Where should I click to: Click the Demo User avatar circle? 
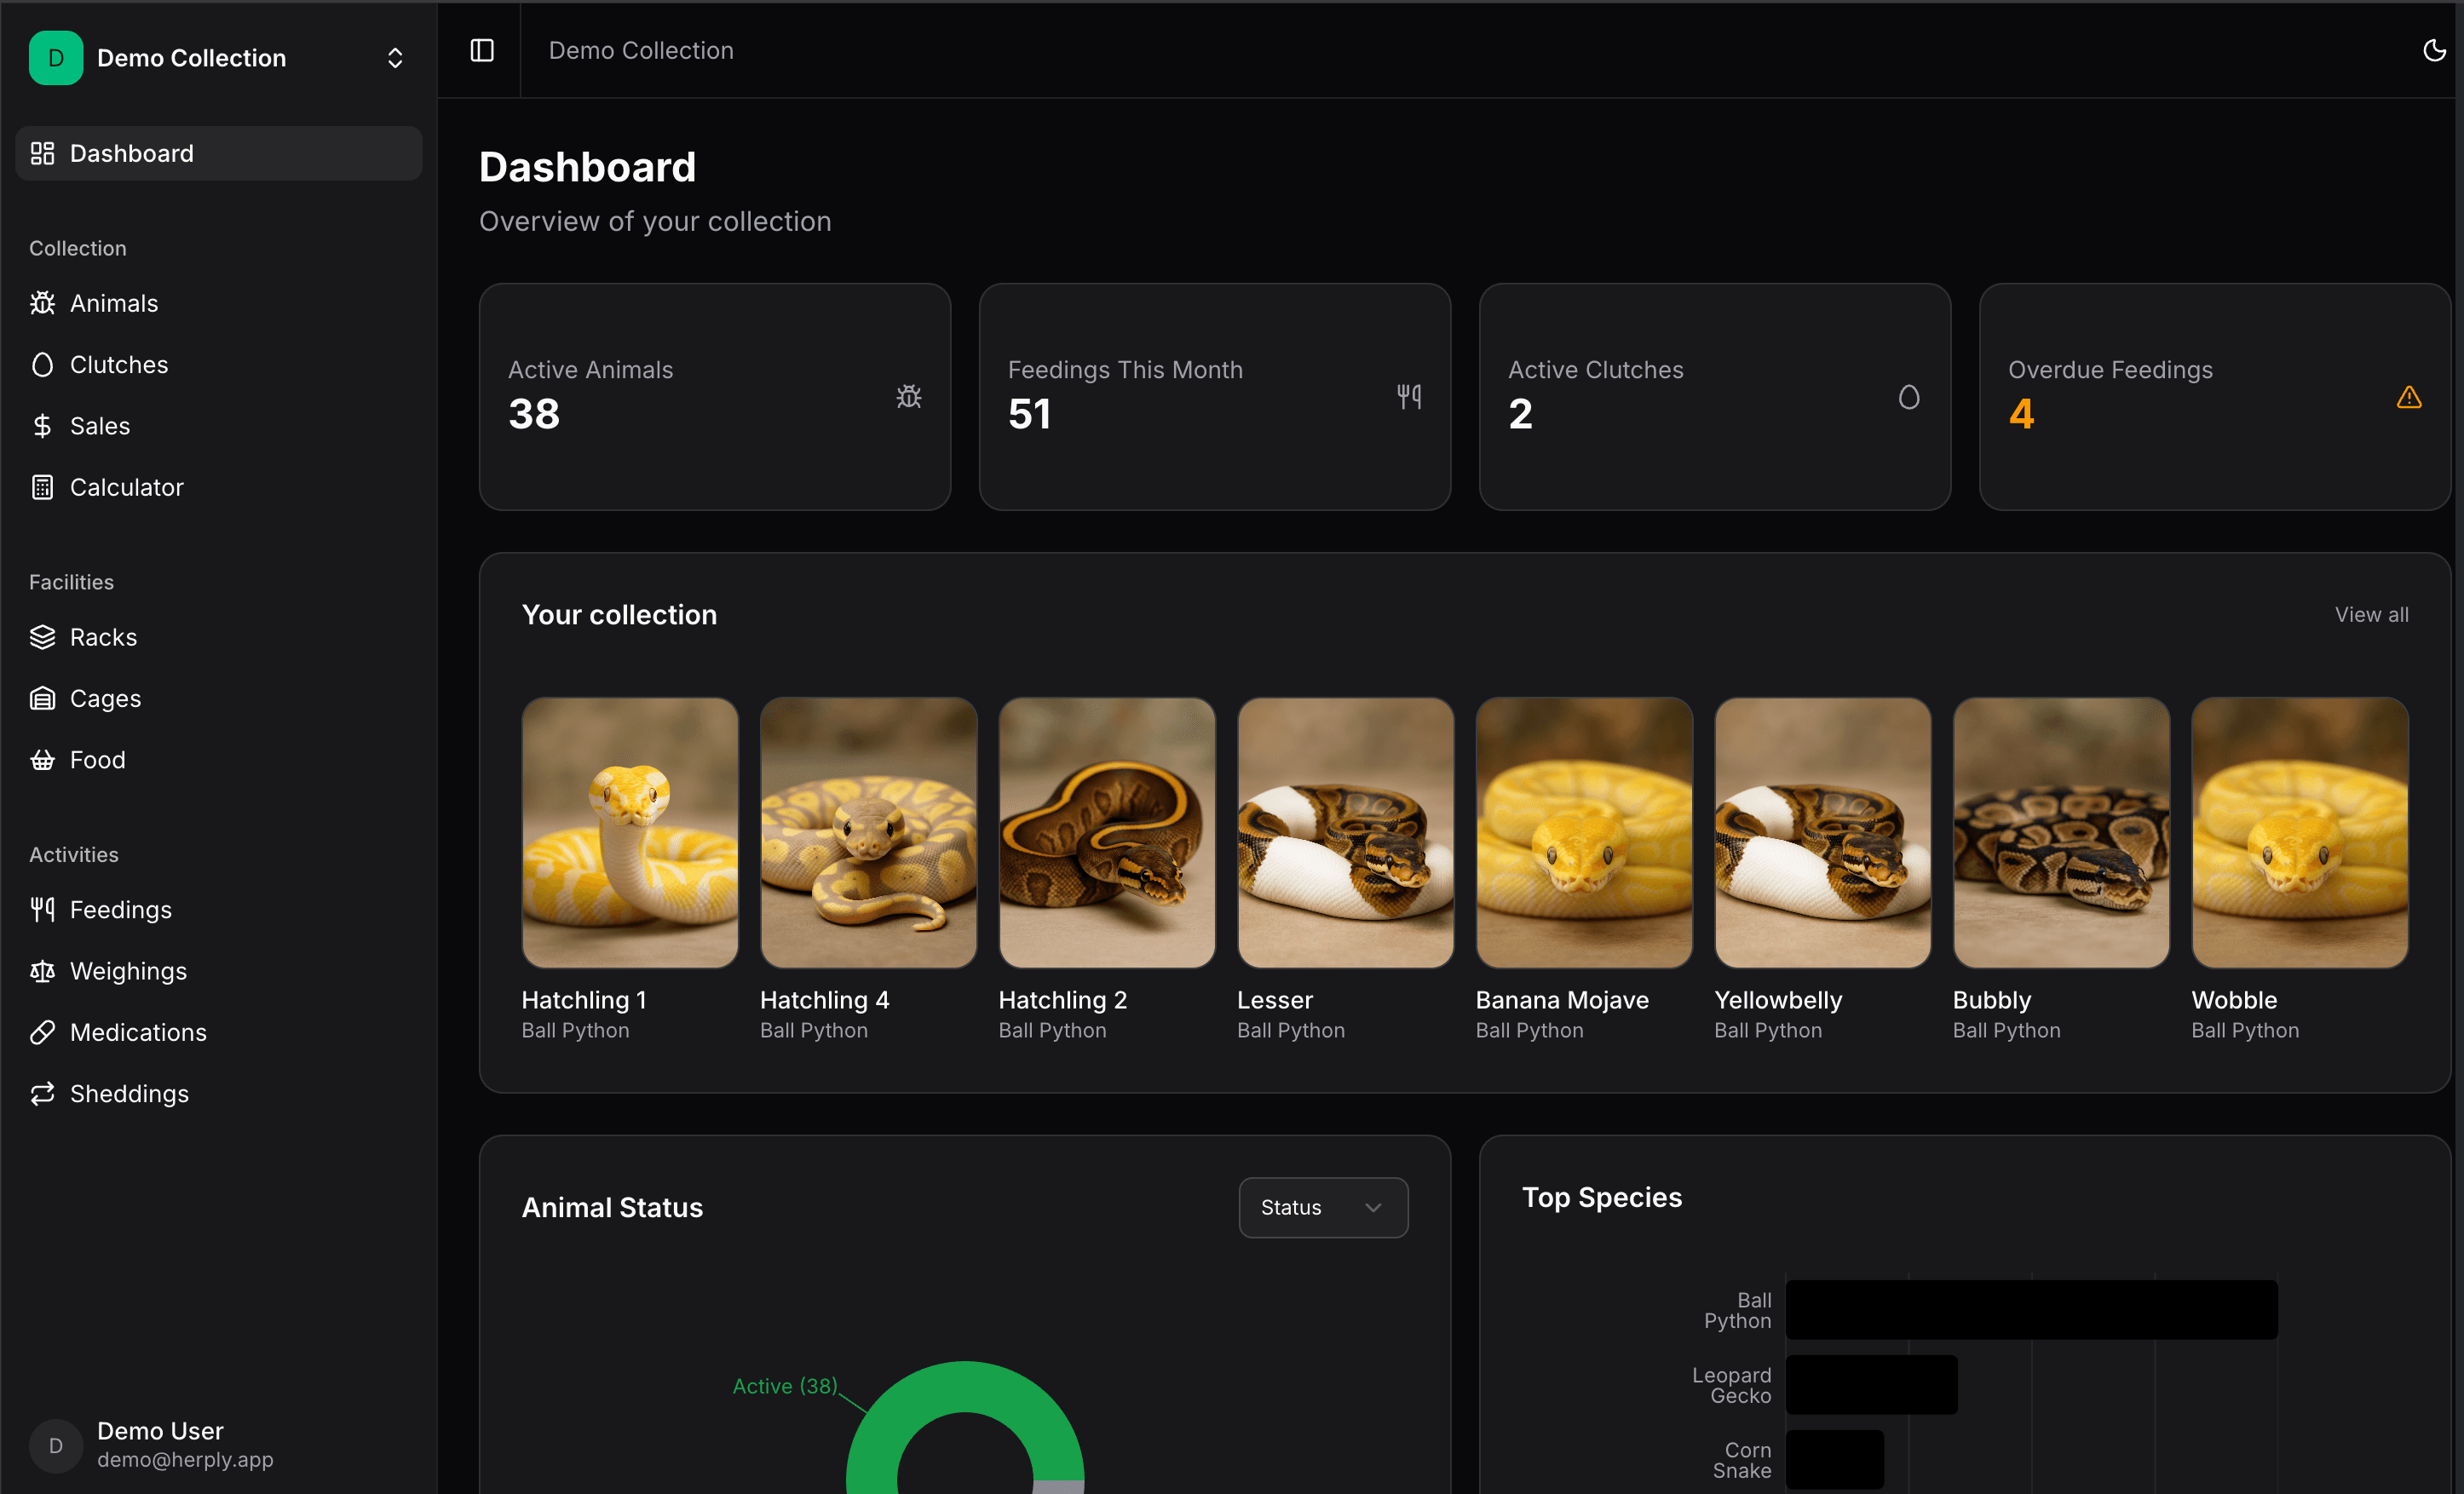[56, 1445]
